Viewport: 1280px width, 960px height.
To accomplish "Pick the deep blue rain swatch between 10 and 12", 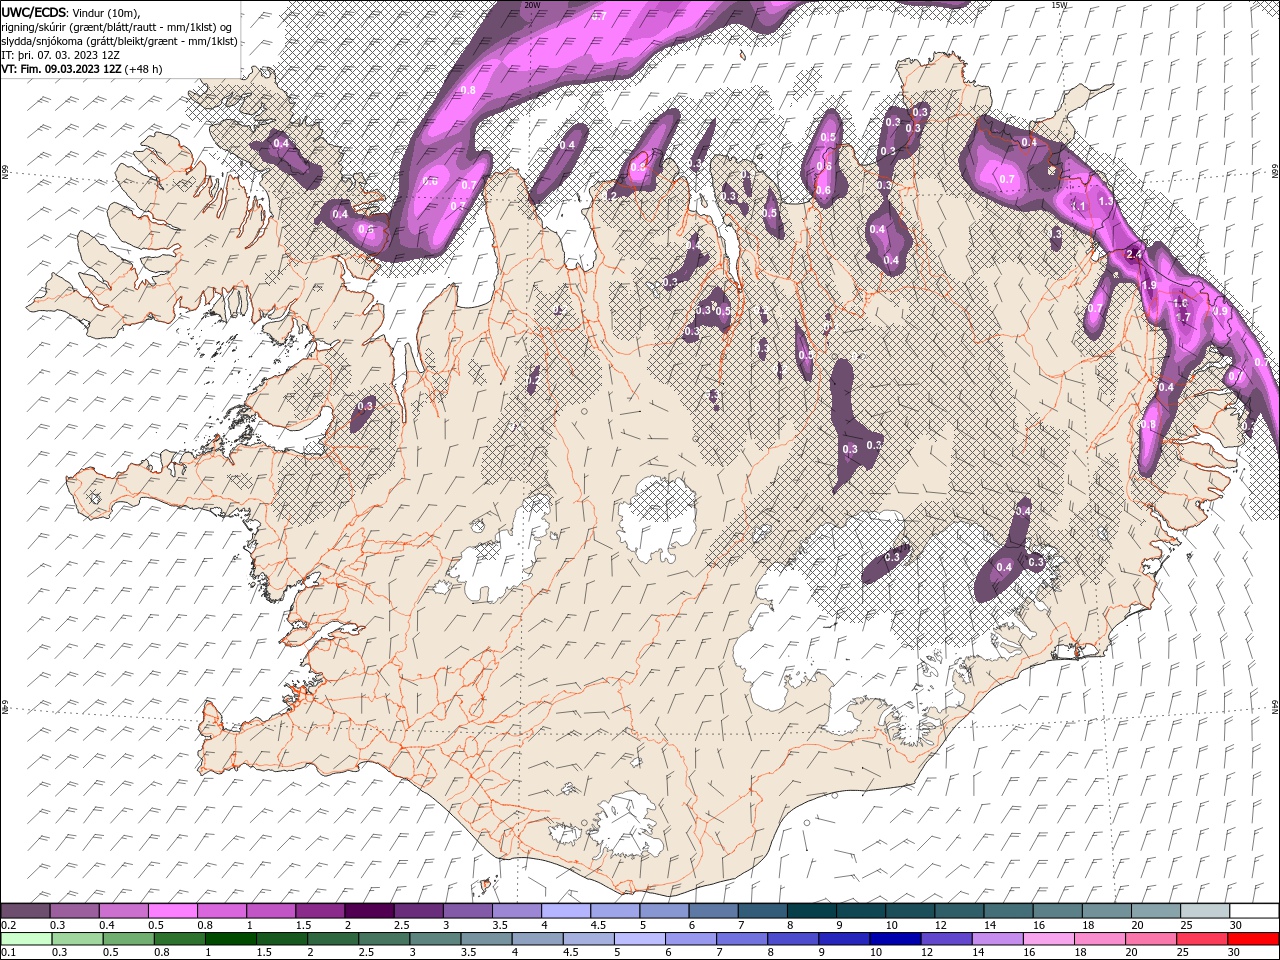I will [895, 939].
